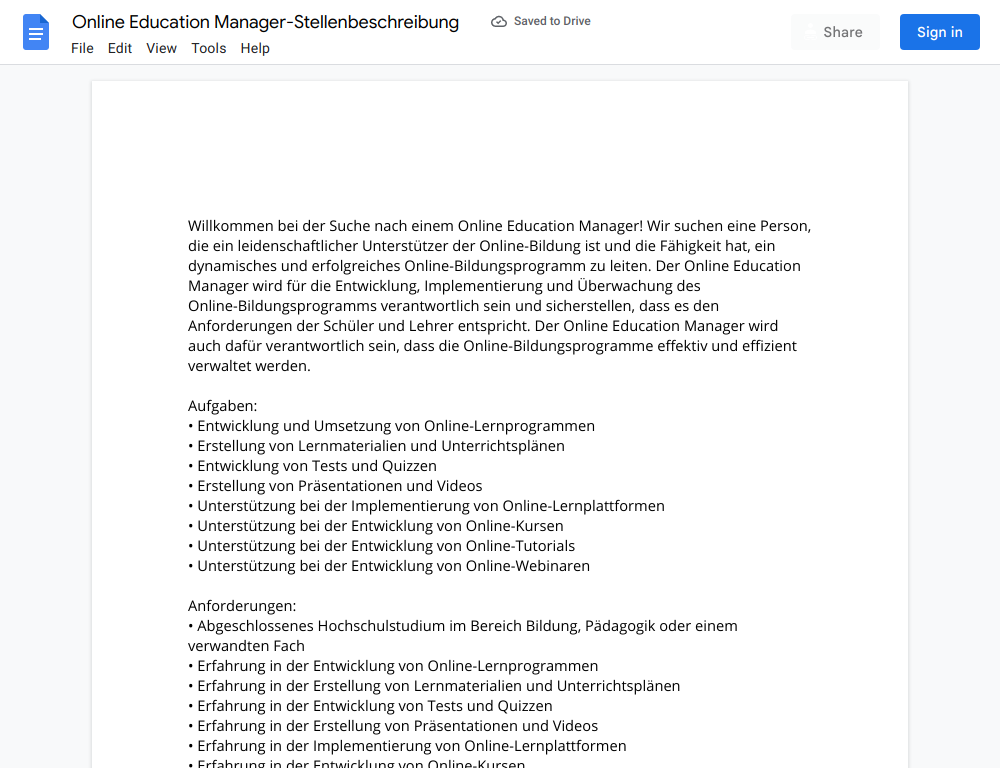Open the Google Docs home icon

36,32
